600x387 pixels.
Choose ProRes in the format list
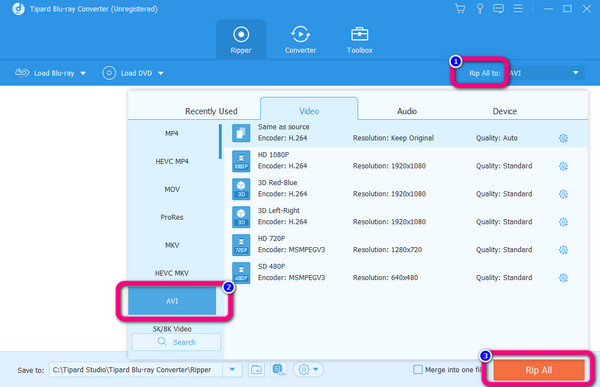pos(172,217)
